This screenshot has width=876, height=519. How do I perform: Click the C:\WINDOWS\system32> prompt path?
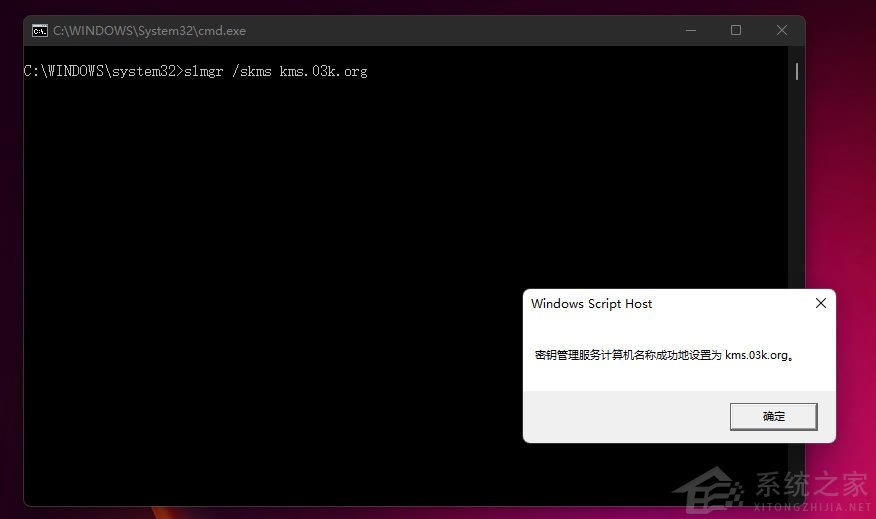pos(103,71)
